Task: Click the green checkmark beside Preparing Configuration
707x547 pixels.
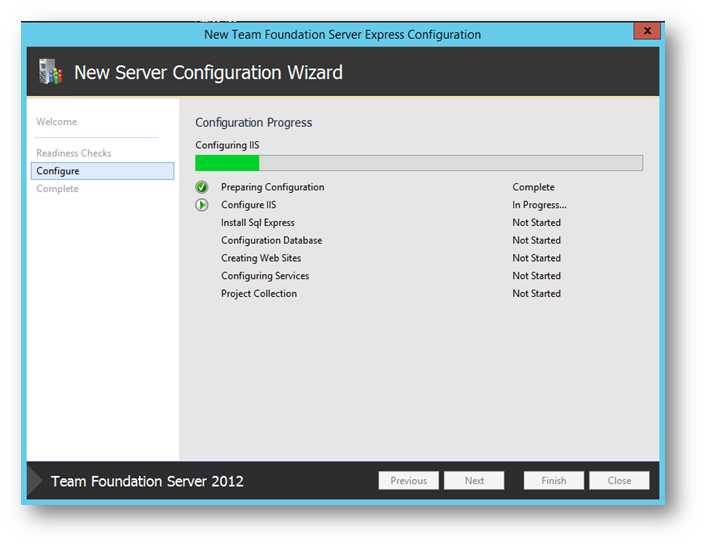Action: 202,187
